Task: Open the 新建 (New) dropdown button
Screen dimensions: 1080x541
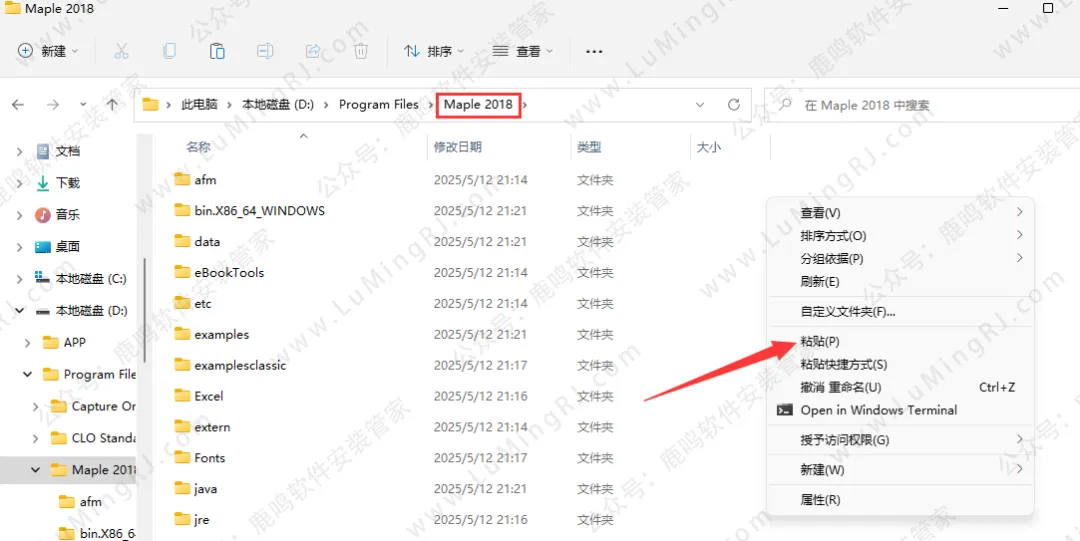Action: tap(49, 51)
